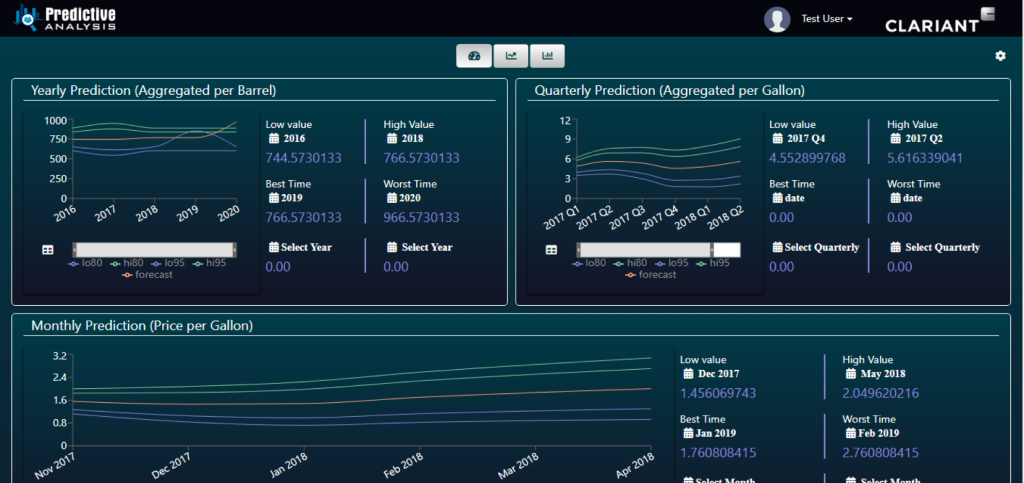Click the Clariant logo

point(939,21)
